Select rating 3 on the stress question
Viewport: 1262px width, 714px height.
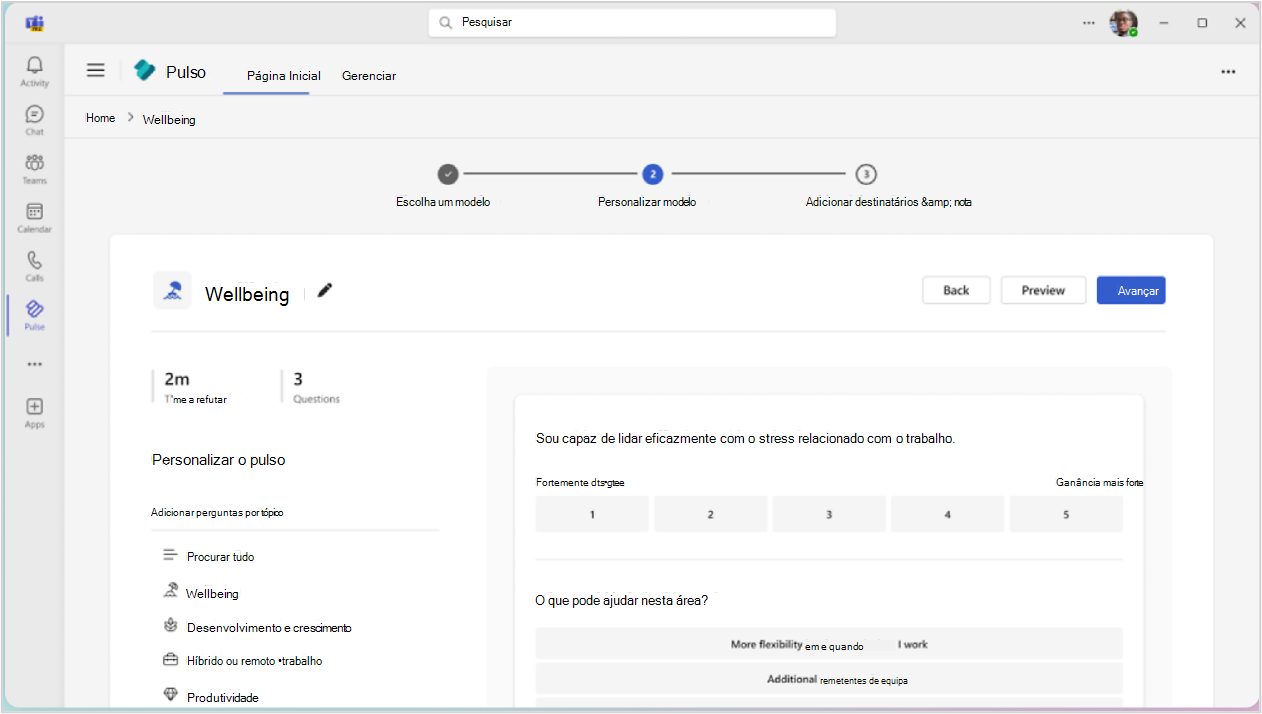[829, 514]
